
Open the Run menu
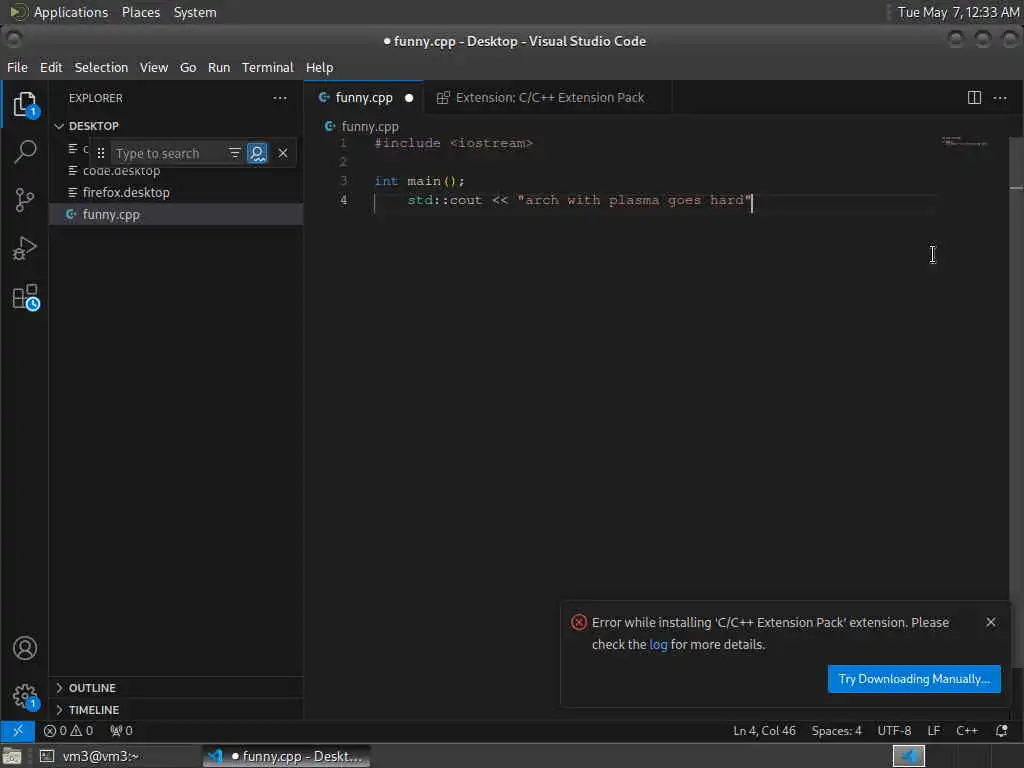pos(219,67)
